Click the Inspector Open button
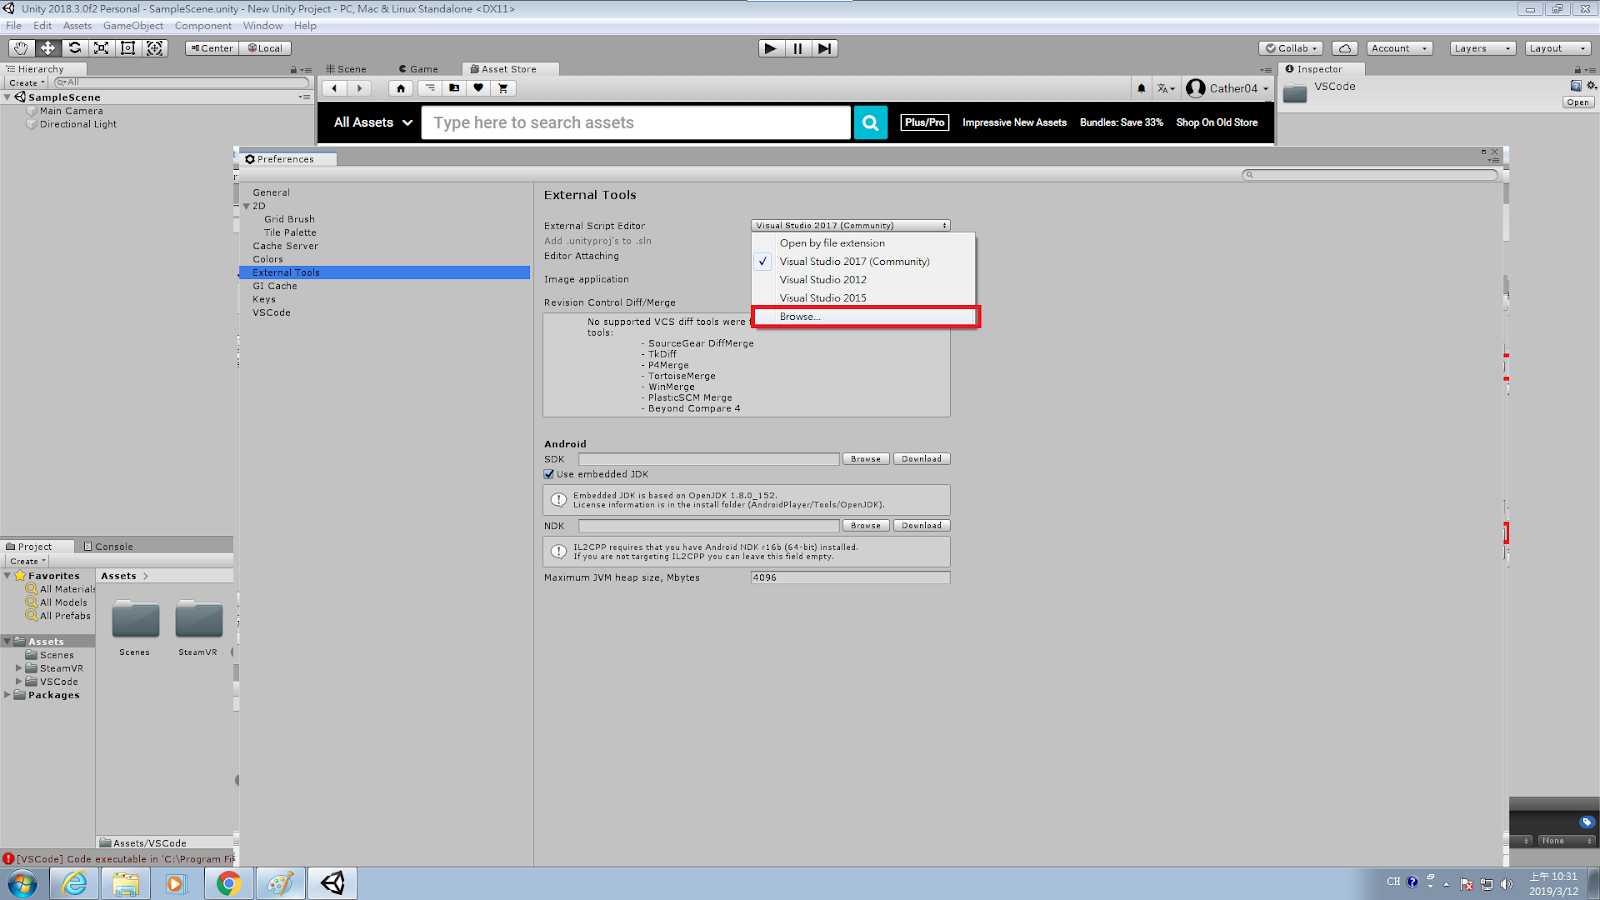 (x=1578, y=102)
